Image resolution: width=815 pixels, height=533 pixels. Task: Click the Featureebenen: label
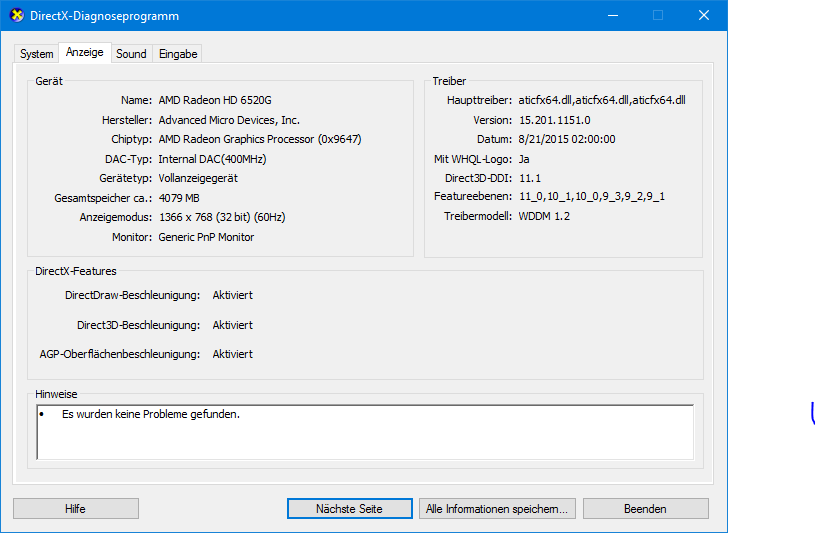473,197
